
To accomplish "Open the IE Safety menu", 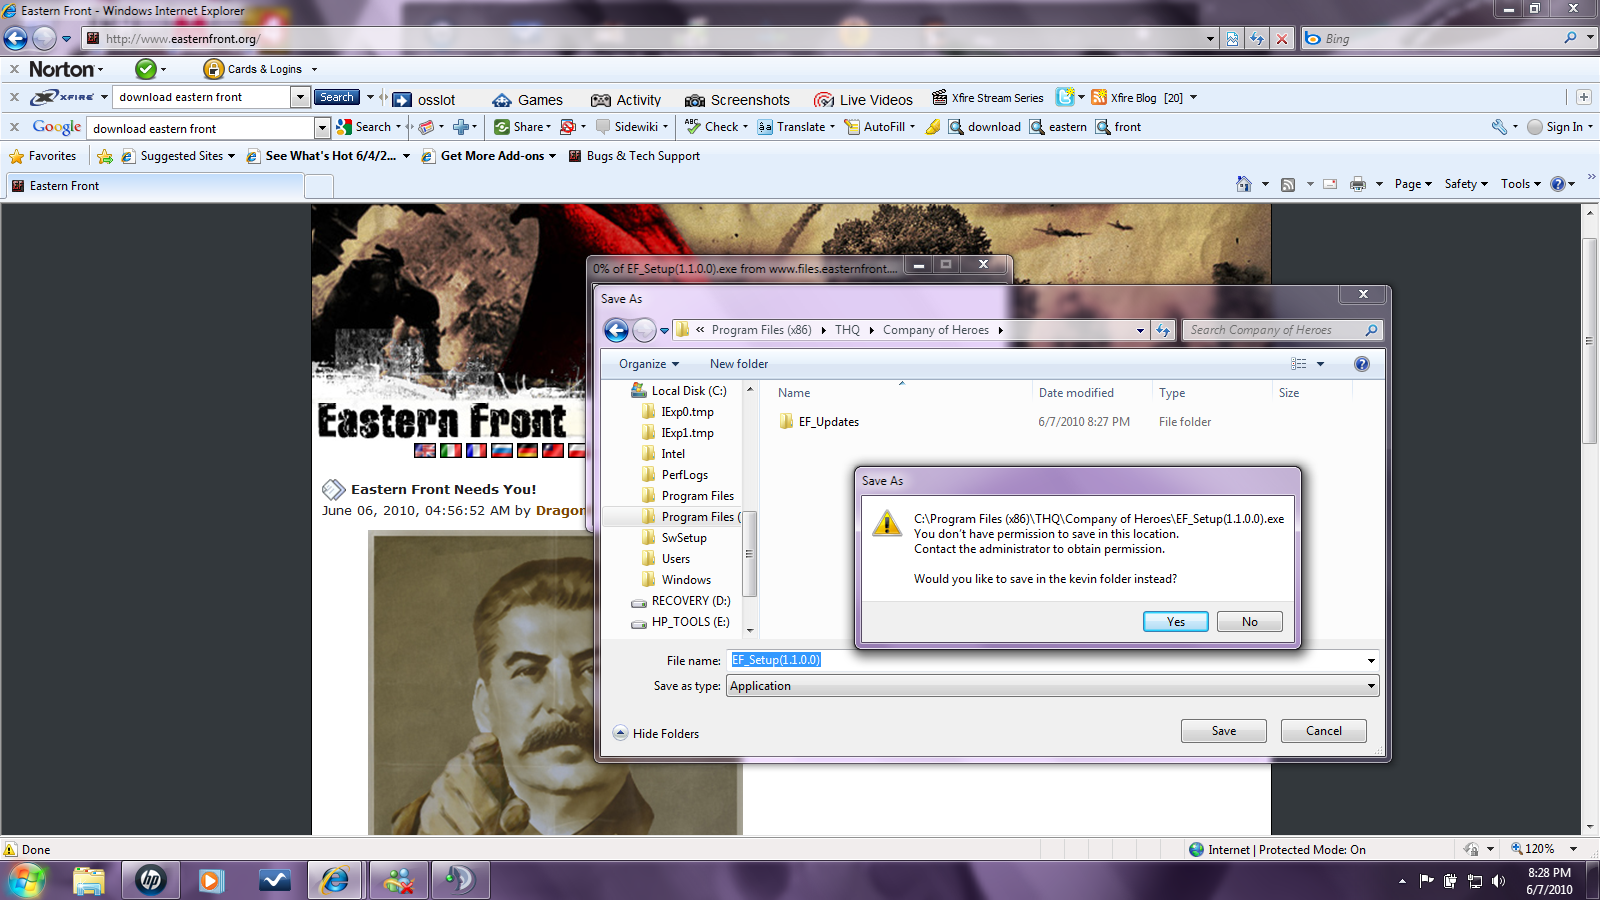I will [x=1466, y=184].
